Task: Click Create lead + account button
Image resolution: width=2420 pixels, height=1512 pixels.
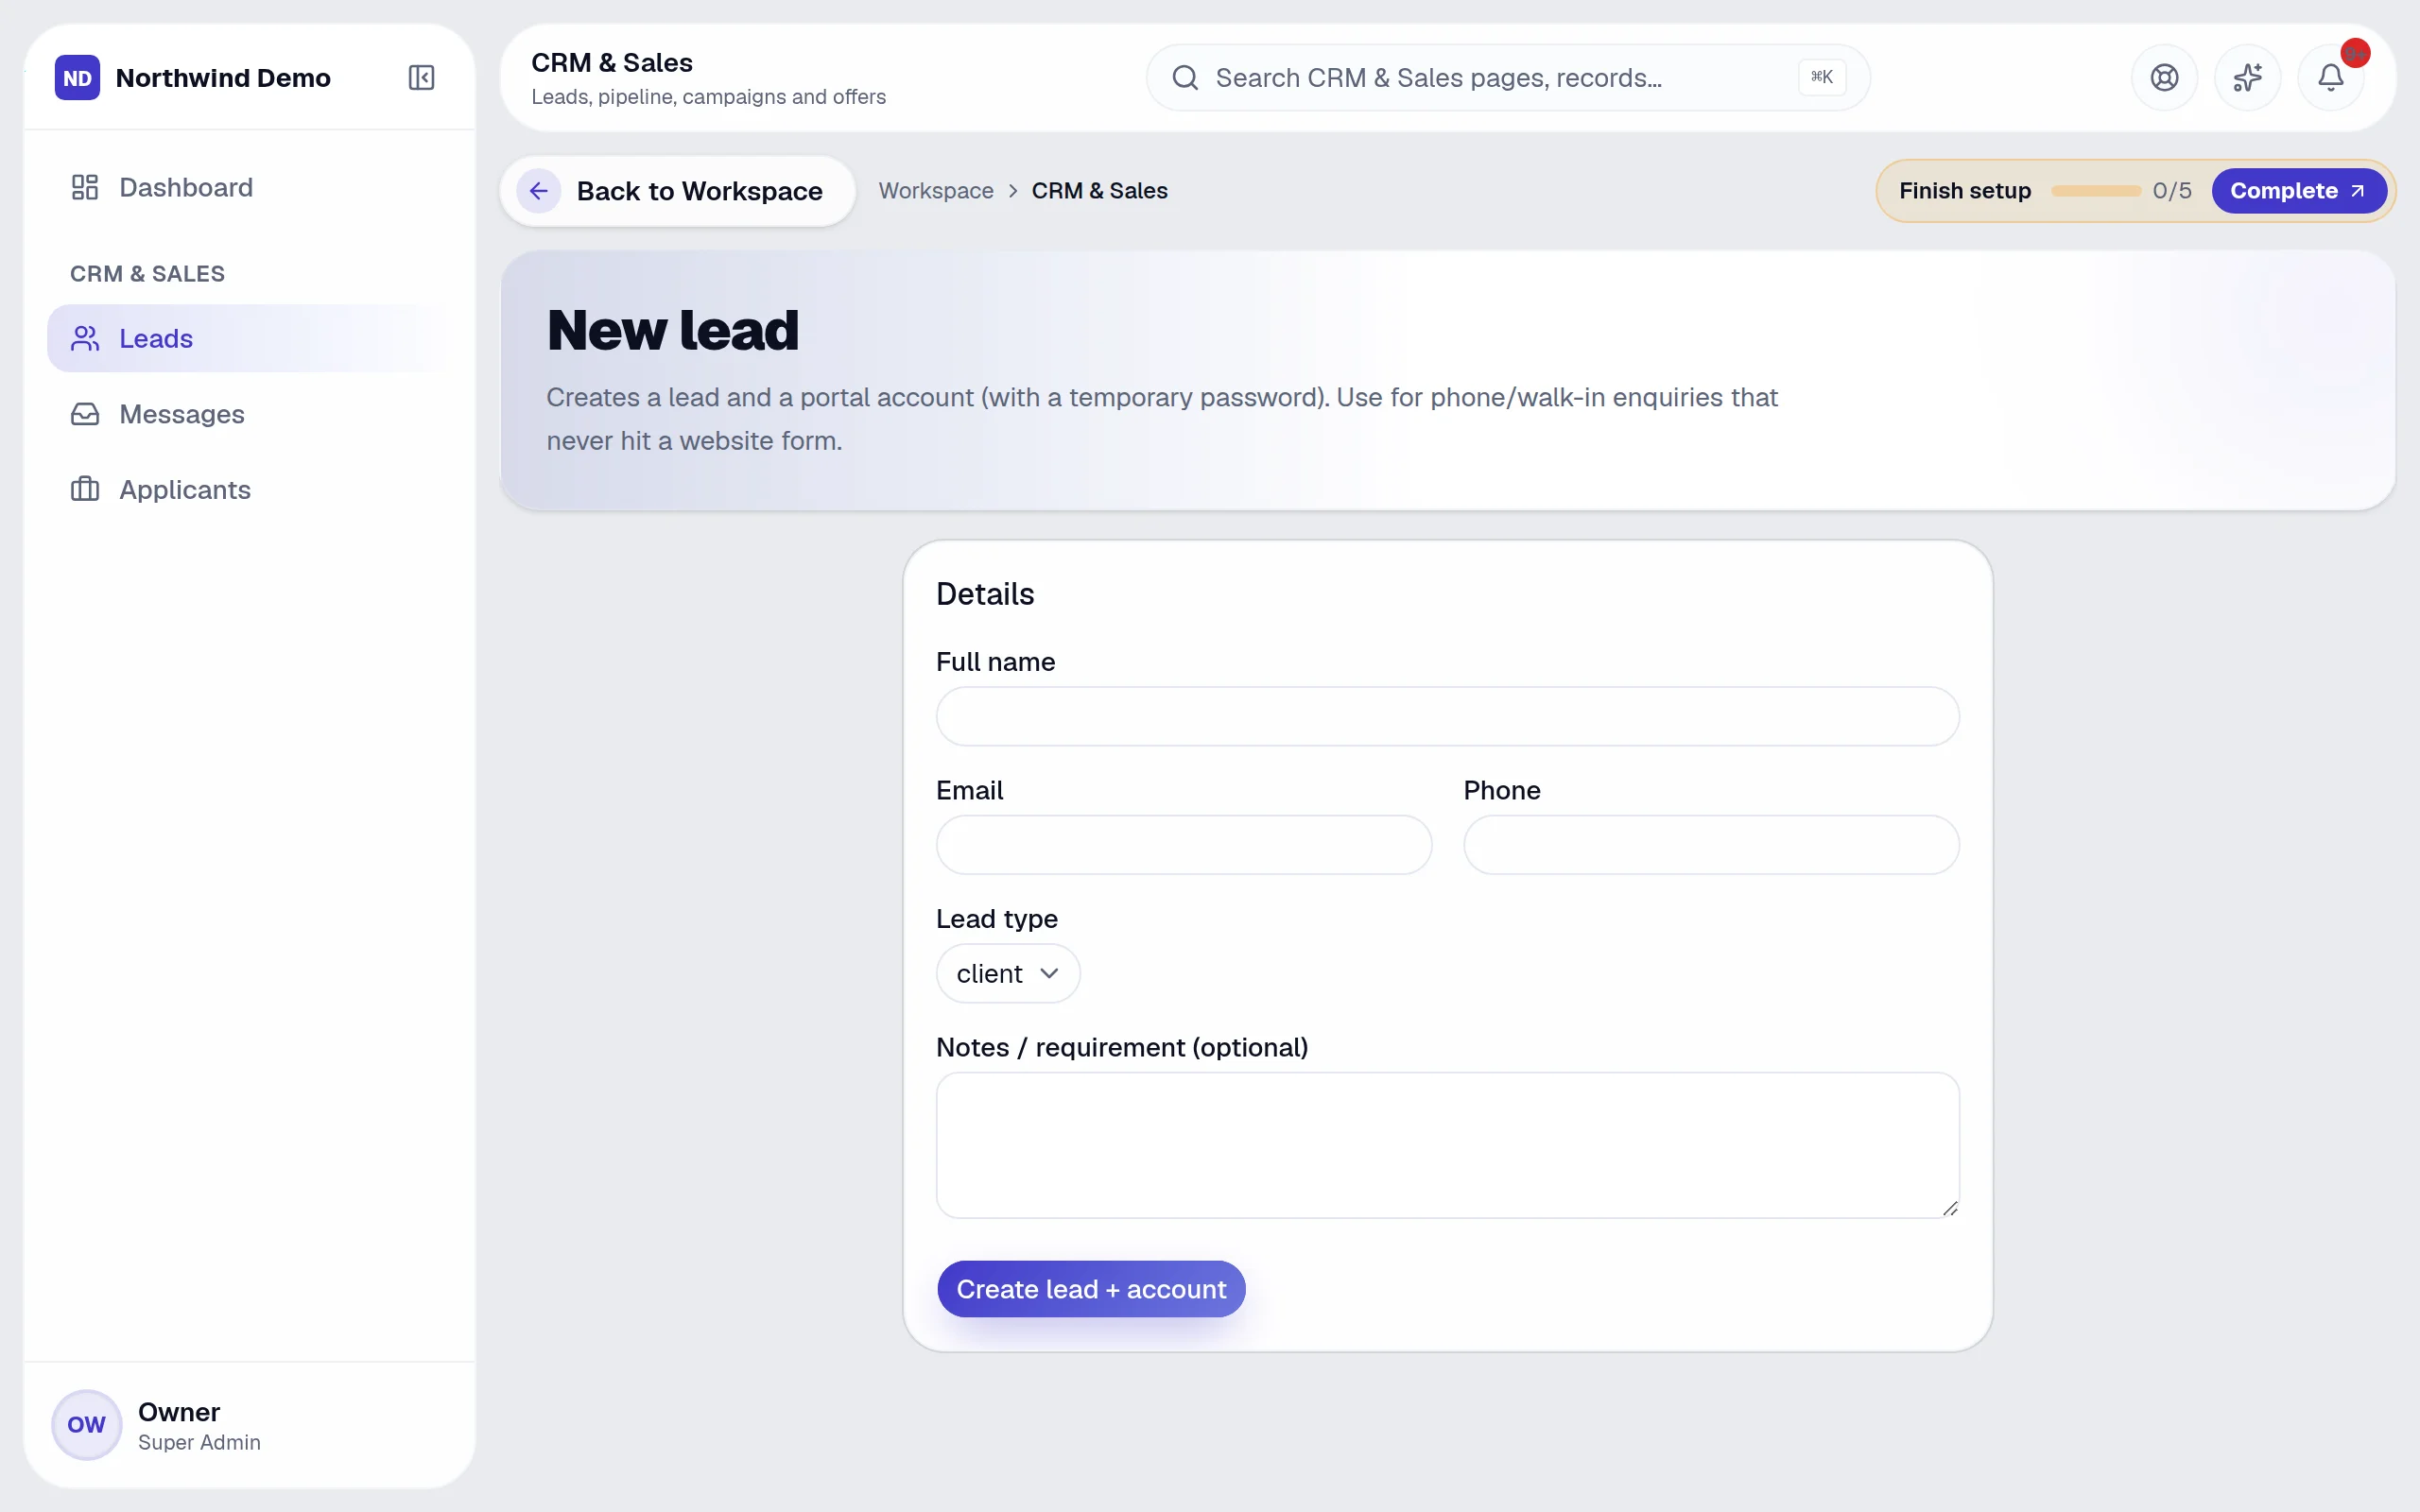Action: click(x=1091, y=1289)
